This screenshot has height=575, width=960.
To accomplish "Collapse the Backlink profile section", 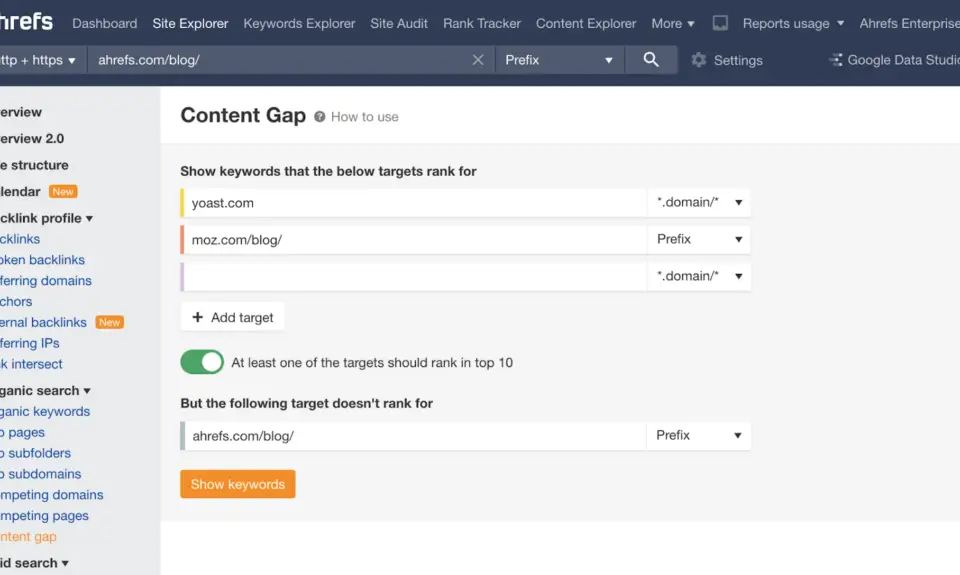I will point(47,218).
